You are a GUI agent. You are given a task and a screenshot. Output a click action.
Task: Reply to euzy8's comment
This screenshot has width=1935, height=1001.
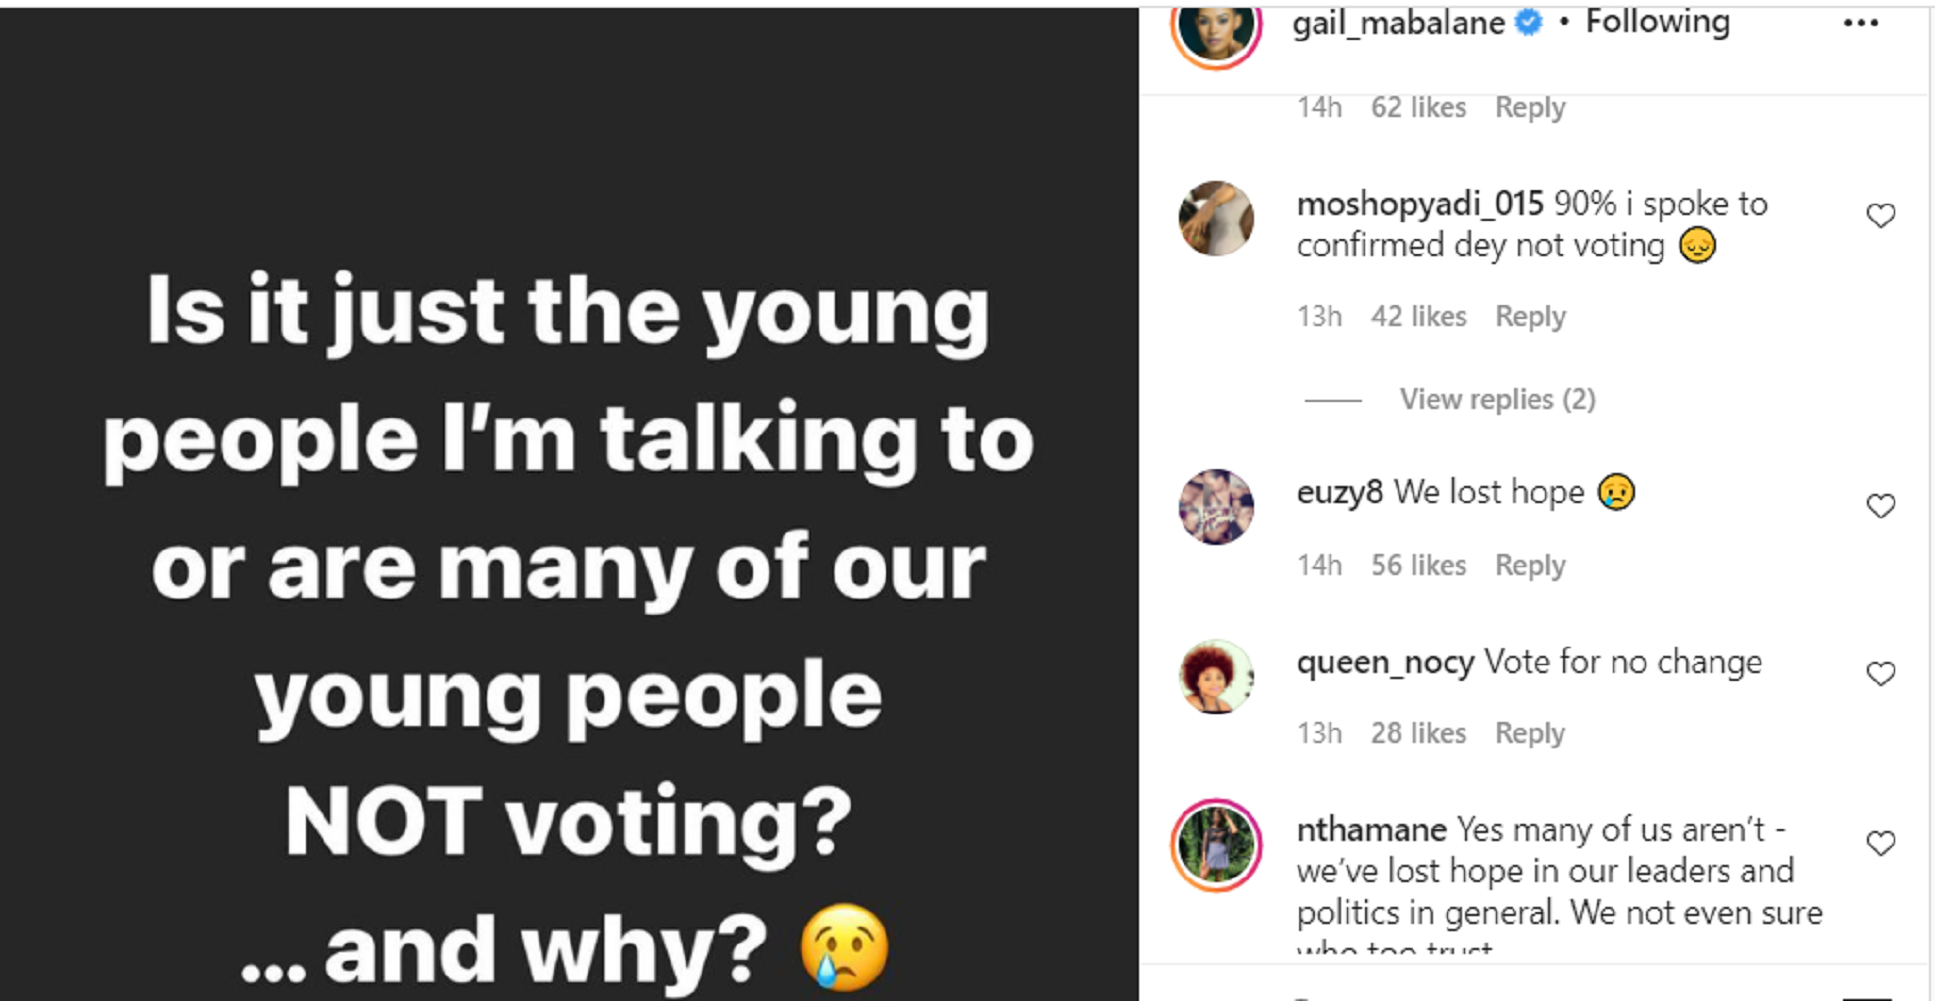[1529, 565]
